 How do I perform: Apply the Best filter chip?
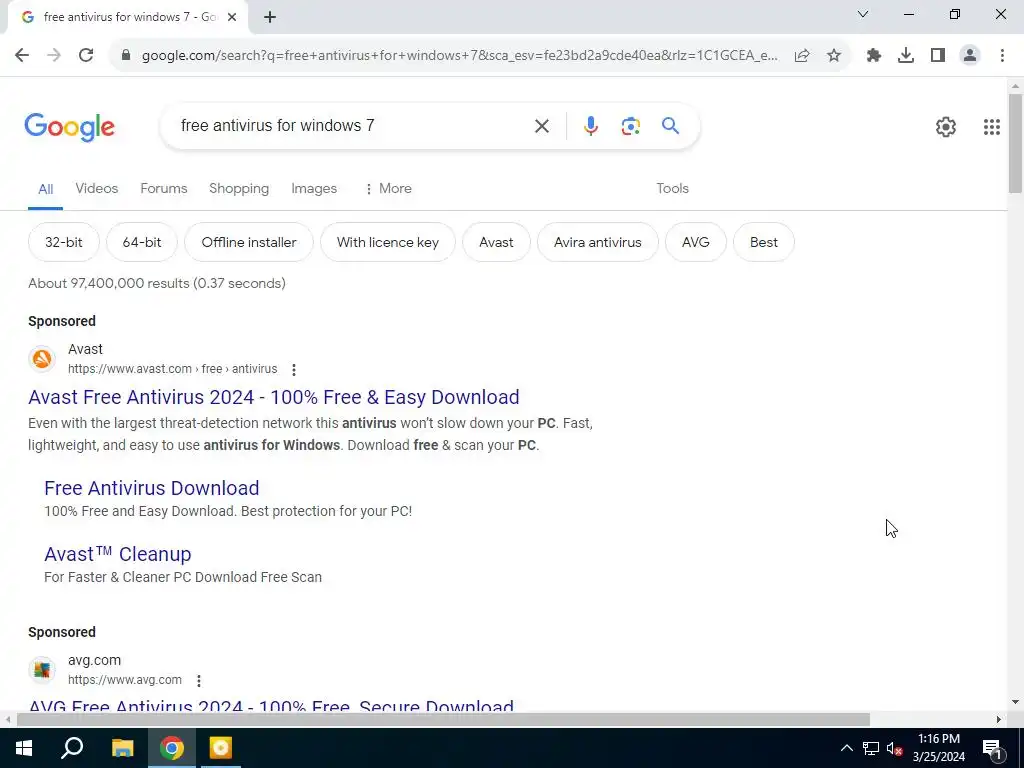coord(763,242)
